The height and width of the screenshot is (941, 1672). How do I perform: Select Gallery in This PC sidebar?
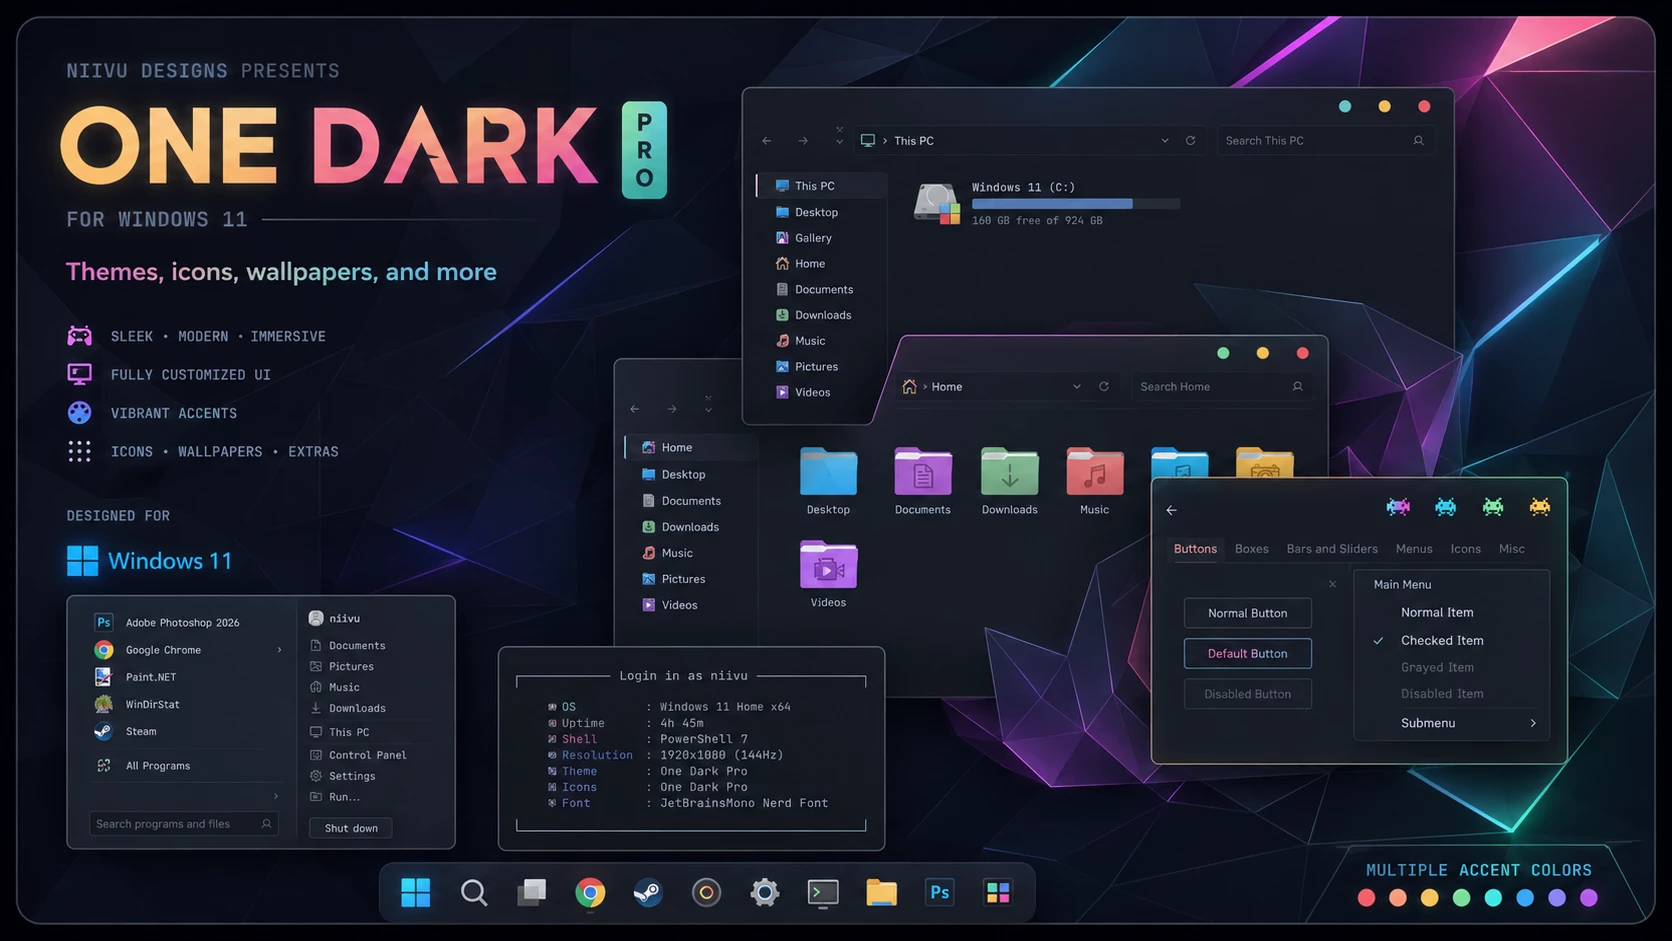813,238
